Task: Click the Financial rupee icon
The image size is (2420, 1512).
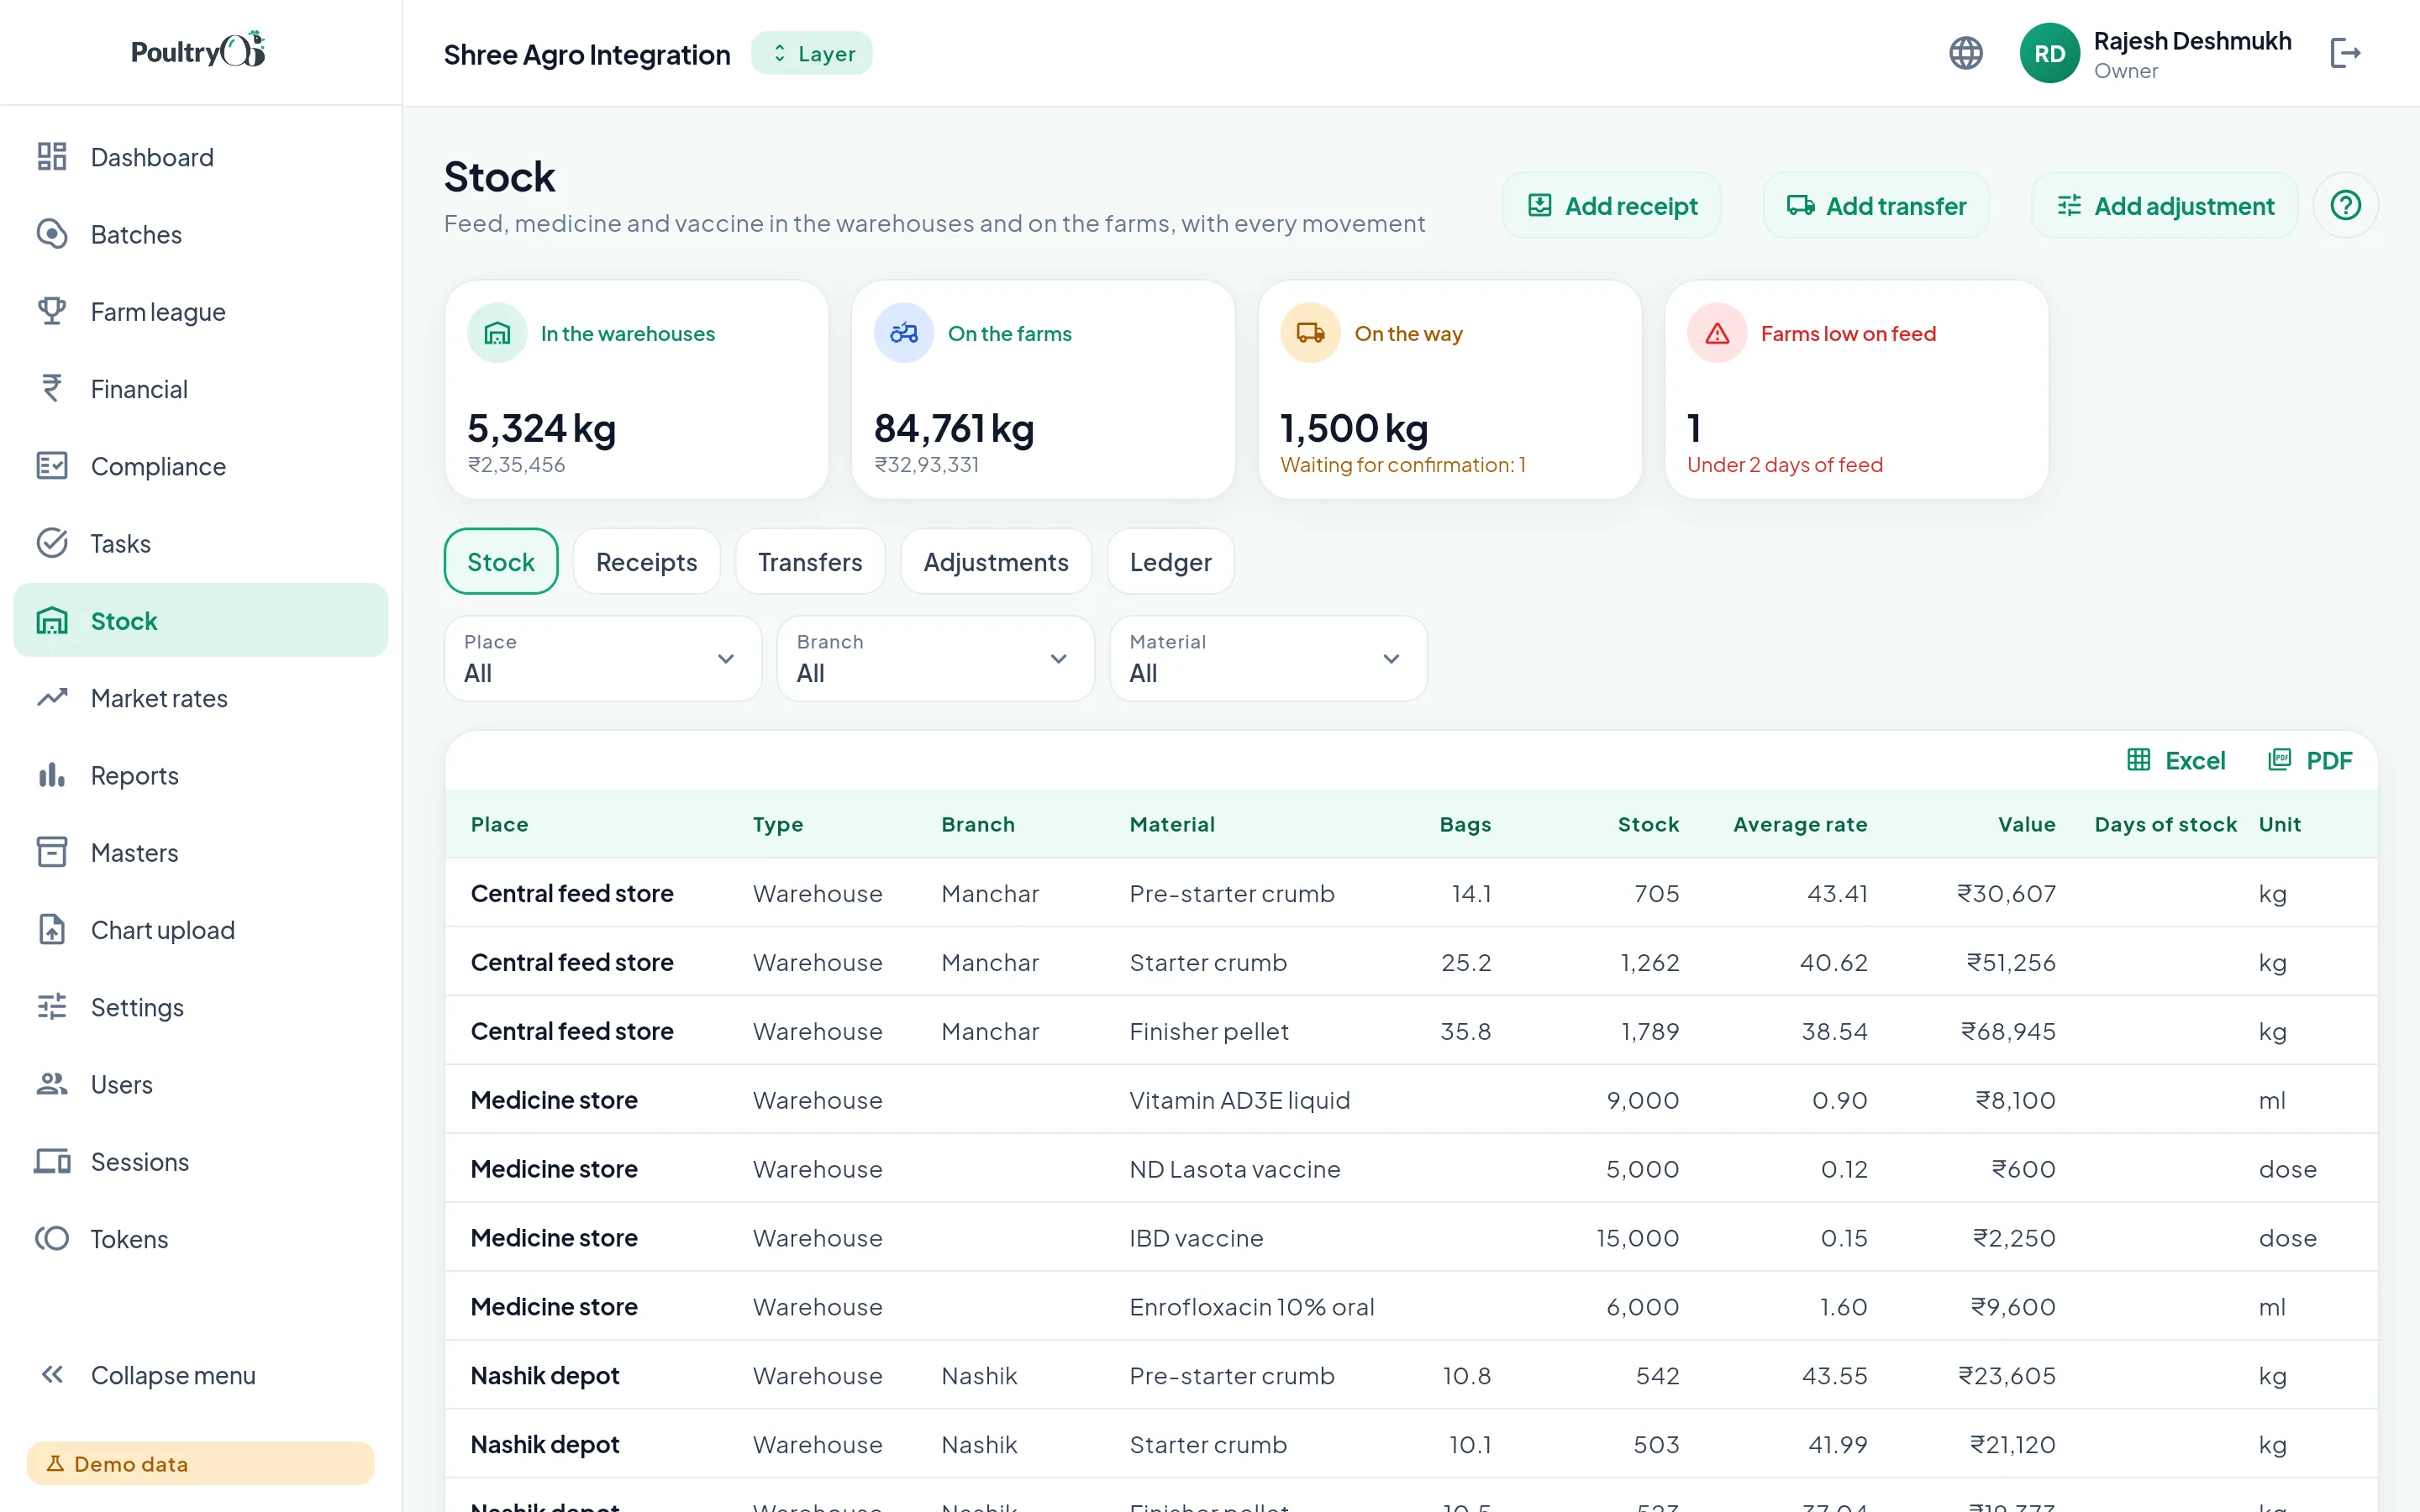Action: (x=51, y=388)
